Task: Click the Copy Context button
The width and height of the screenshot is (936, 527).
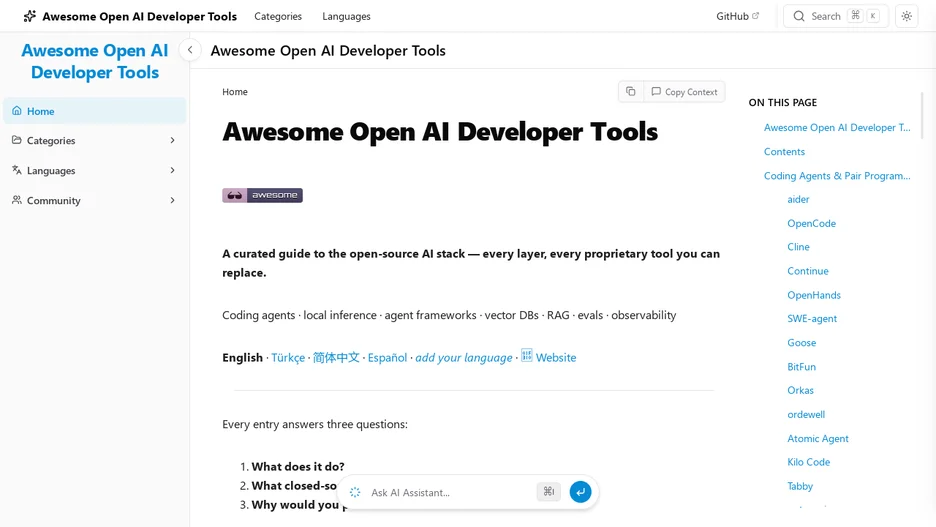Action: point(684,91)
